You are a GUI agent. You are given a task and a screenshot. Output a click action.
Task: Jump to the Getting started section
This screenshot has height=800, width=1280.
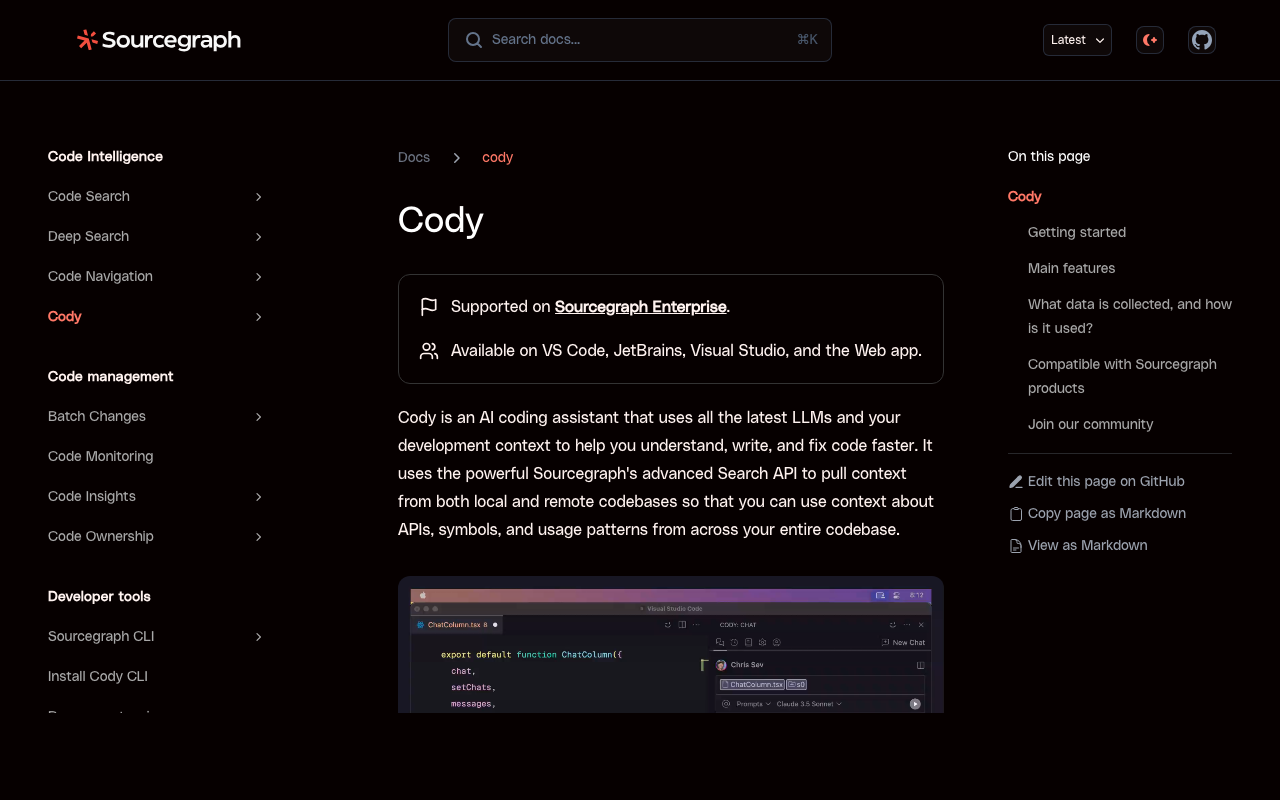tap(1076, 232)
